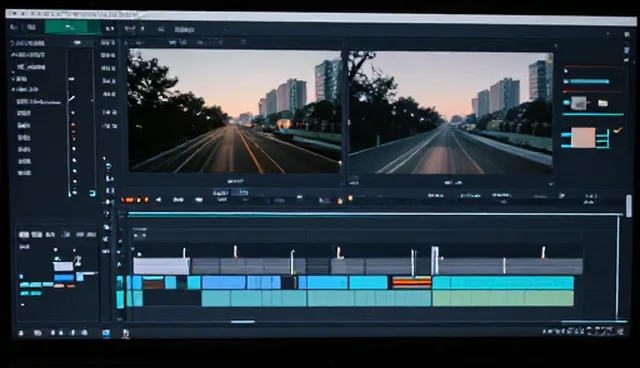Click the teal bracket icon under left panel list

pyautogui.click(x=93, y=193)
